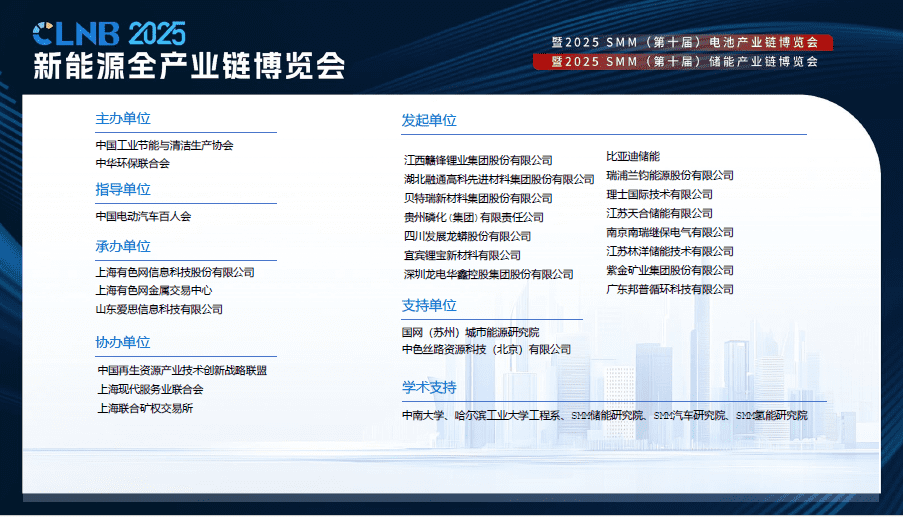903x517 pixels.
Task: Click the 指导单位 section heading
Action: point(123,189)
